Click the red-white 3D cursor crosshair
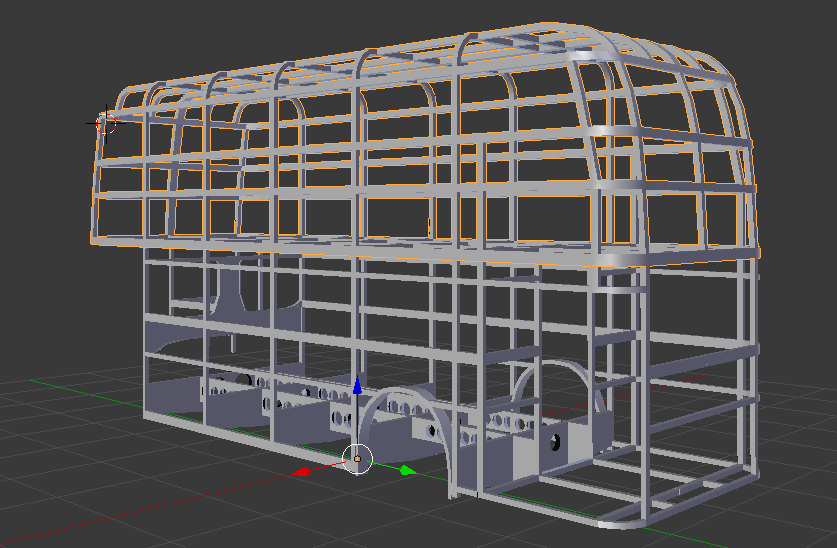The height and width of the screenshot is (548, 837). (x=106, y=123)
